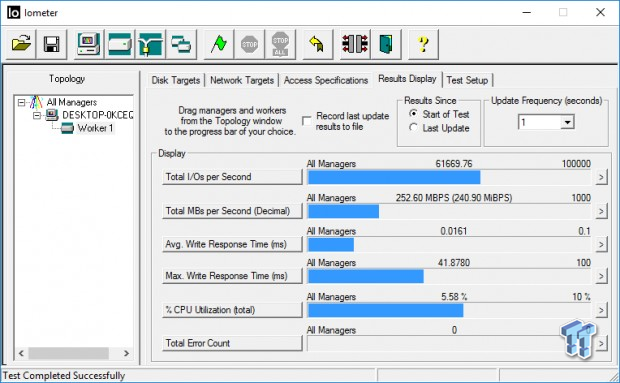Start a new manager
620x383 pixels.
pyautogui.click(x=89, y=44)
